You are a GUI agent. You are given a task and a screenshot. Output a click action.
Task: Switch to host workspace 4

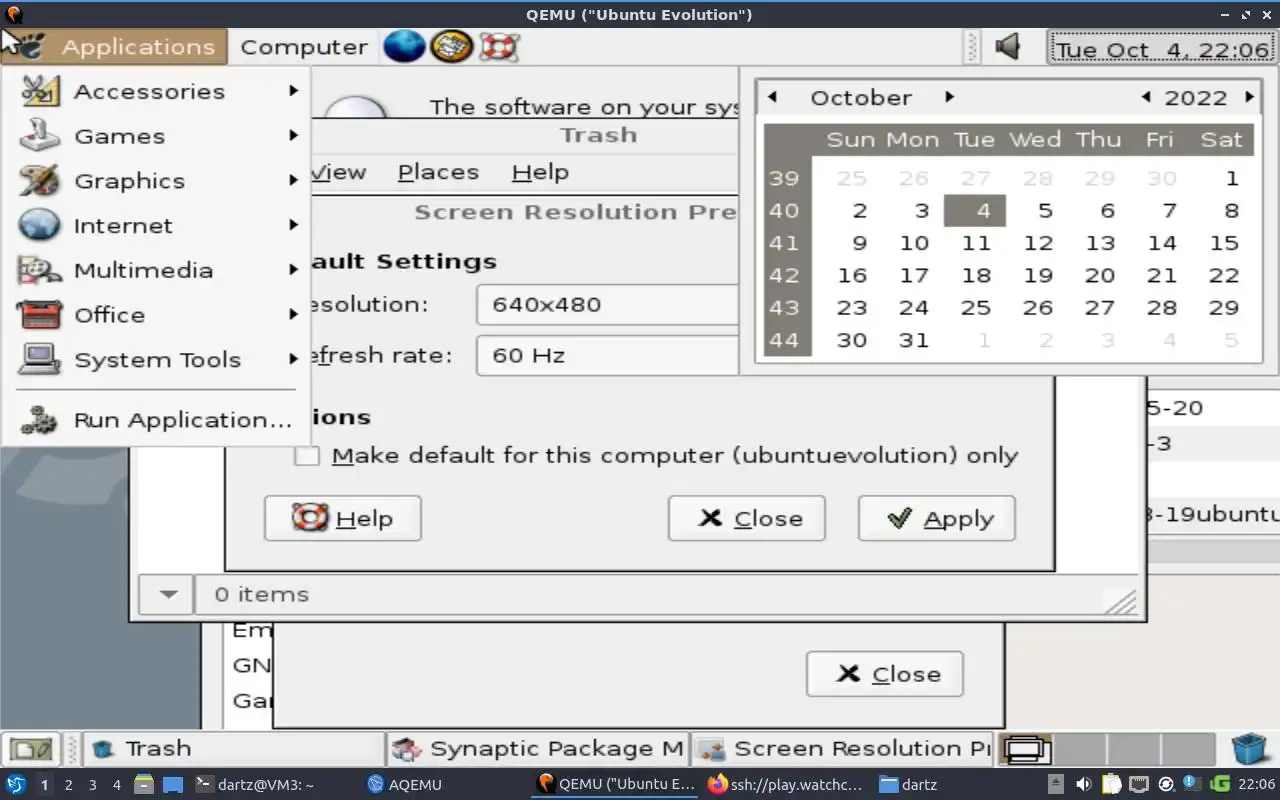click(x=116, y=785)
